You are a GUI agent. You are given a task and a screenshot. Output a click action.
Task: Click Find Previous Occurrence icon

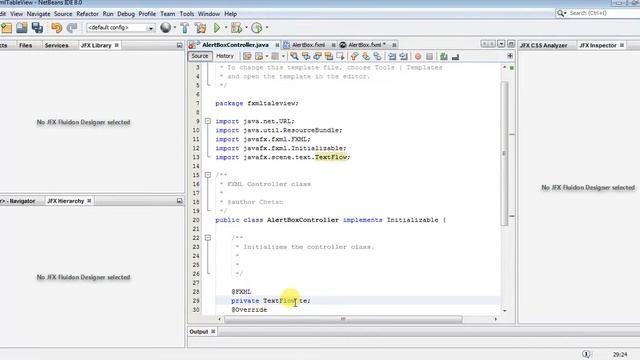pyautogui.click(x=305, y=56)
